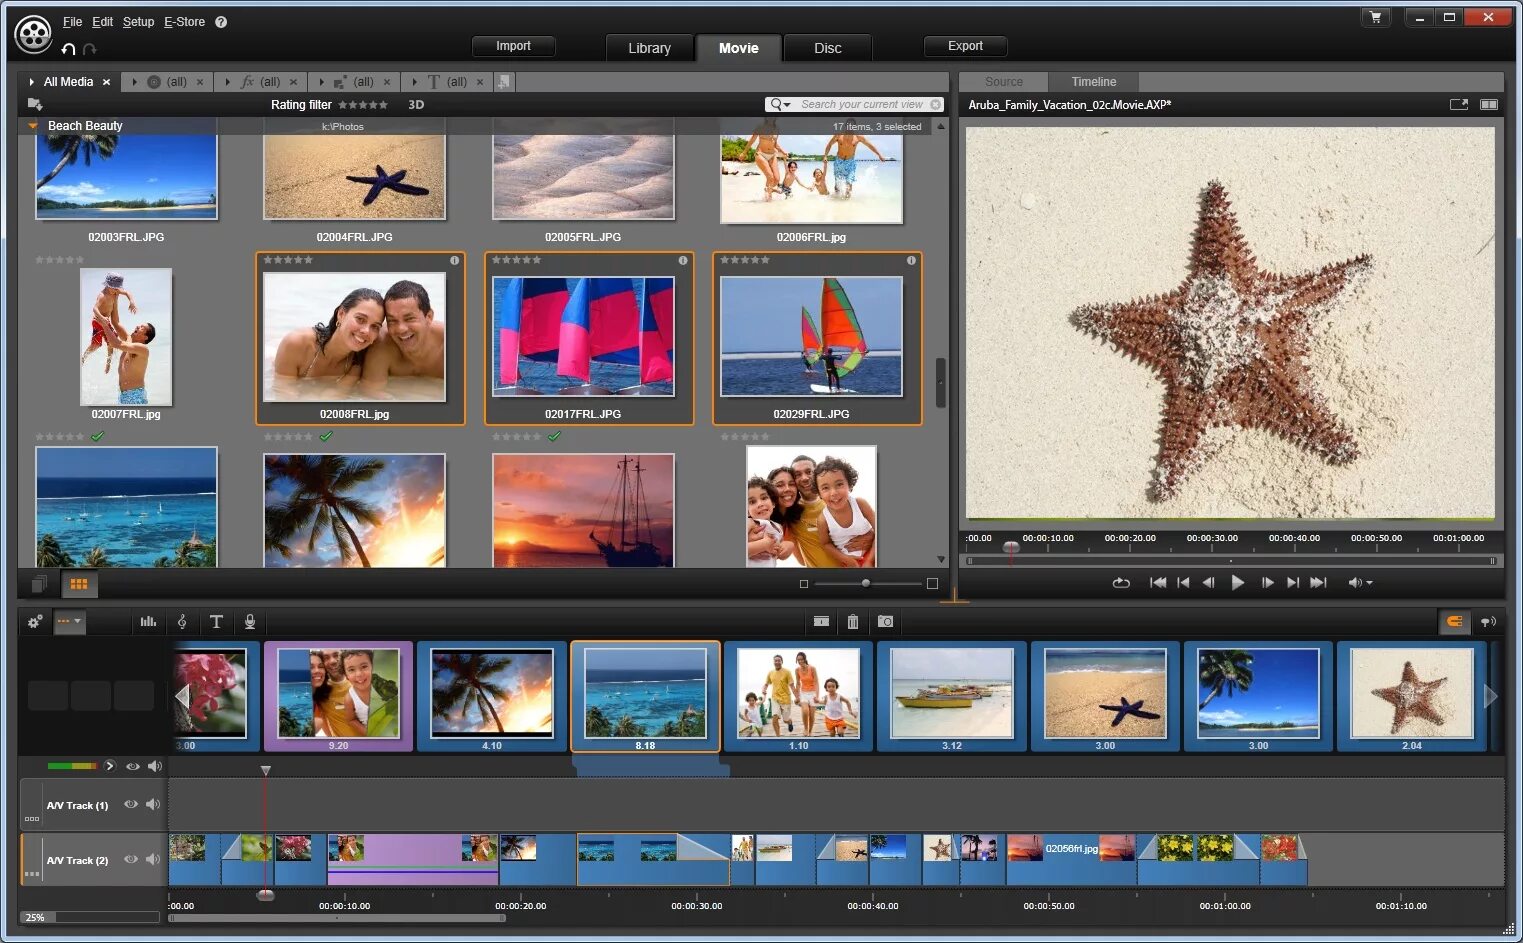This screenshot has width=1523, height=943.
Task: Click the quick import folder icon
Action: (35, 104)
